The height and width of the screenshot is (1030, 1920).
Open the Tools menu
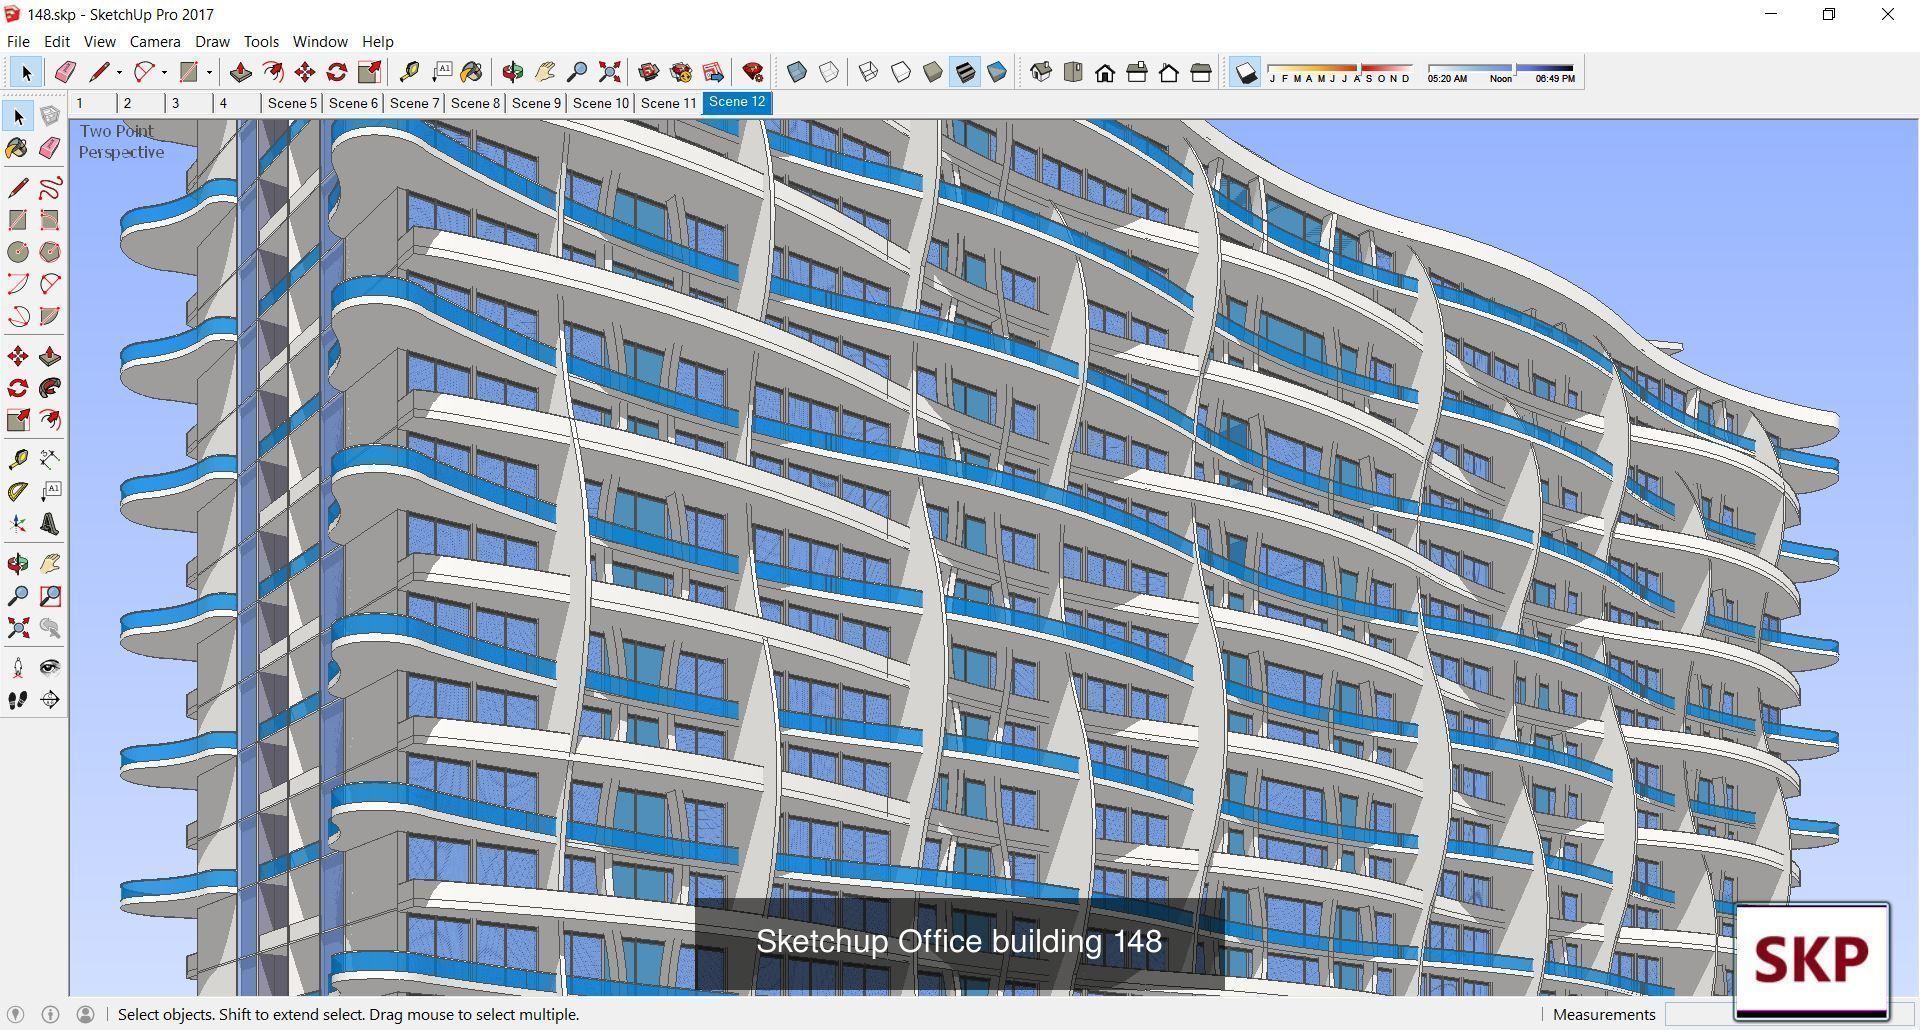pyautogui.click(x=261, y=41)
